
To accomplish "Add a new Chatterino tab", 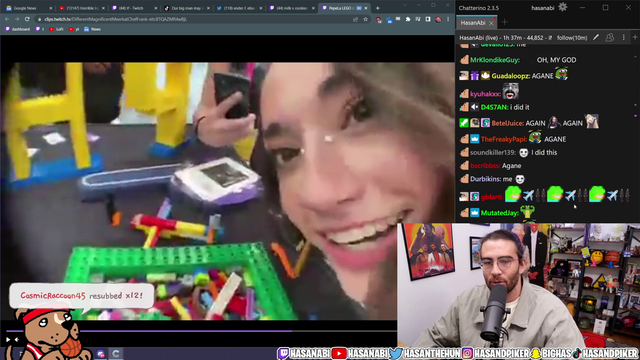I will click(x=504, y=22).
